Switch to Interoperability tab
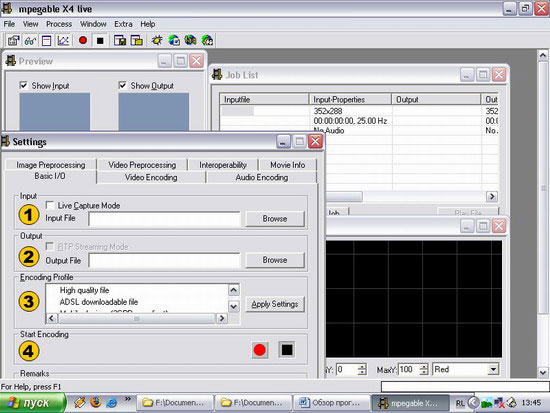Screen dimensions: 550x413 click(x=223, y=165)
